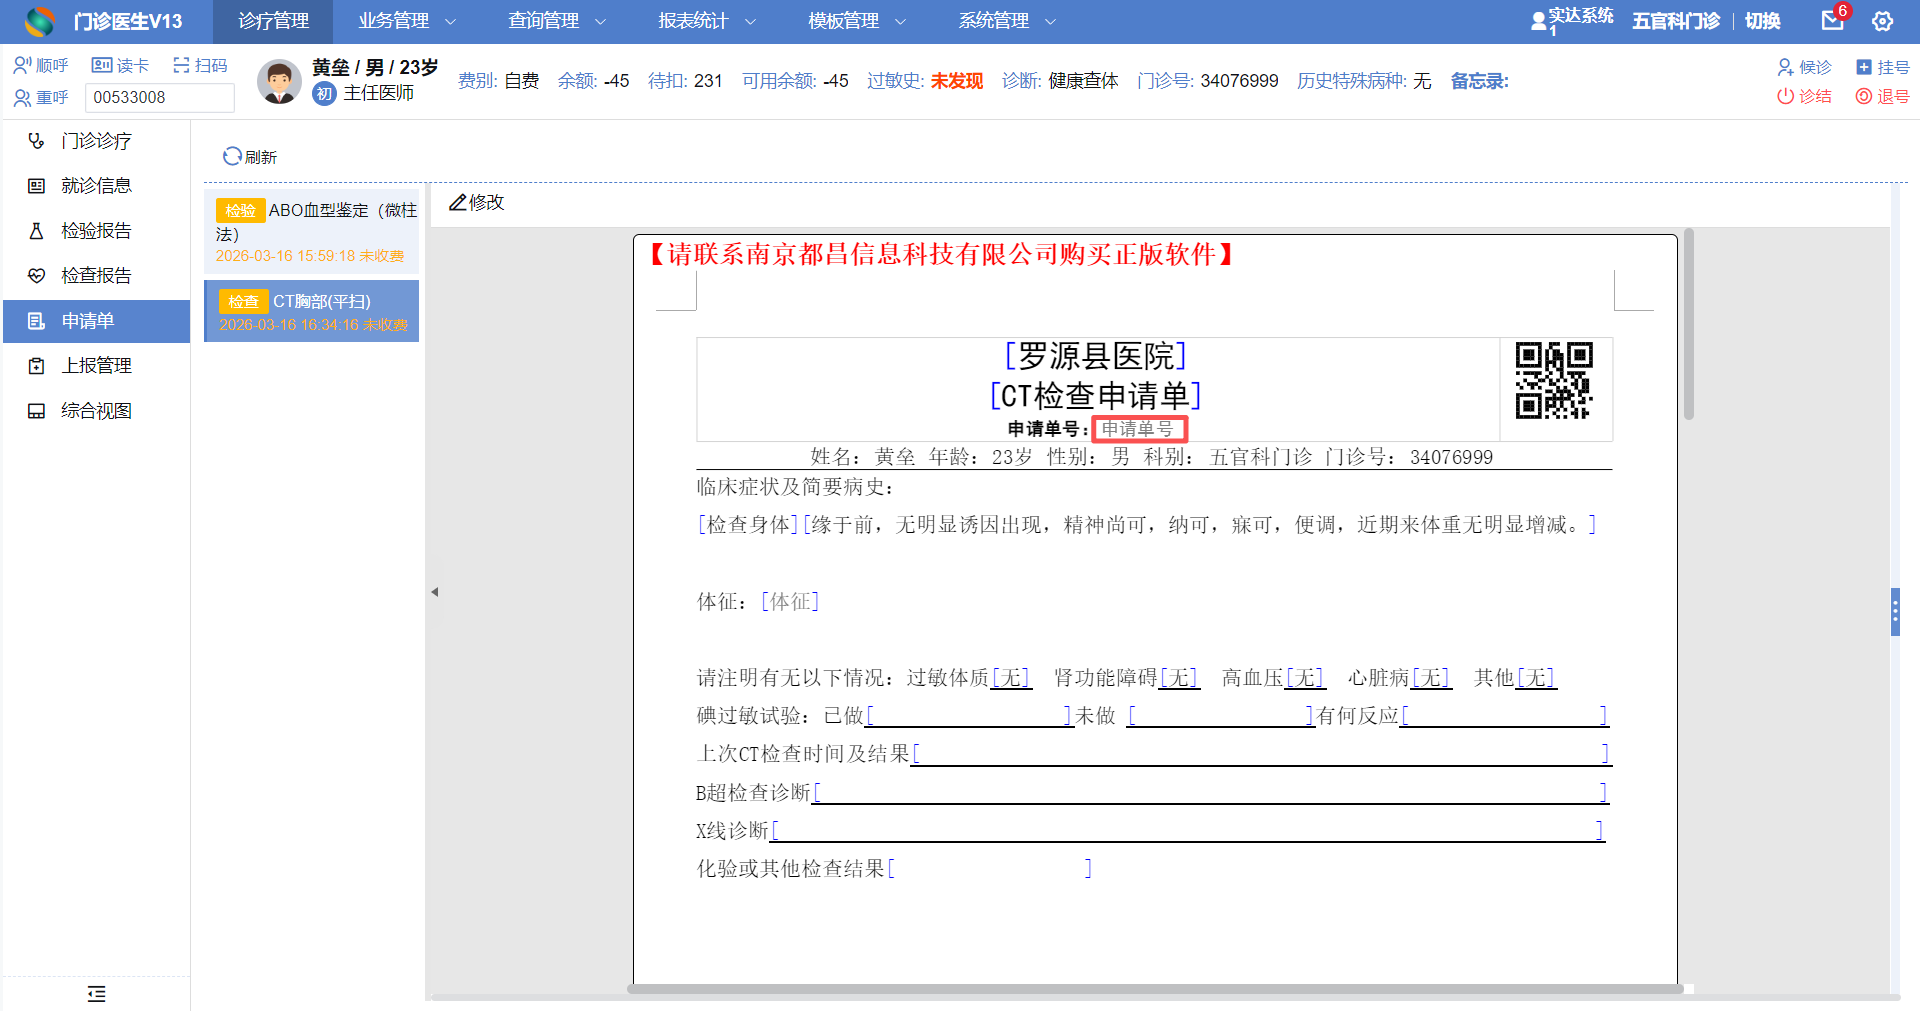Click the 门诊号 34076999 in the header
The height and width of the screenshot is (1011, 1920).
1240,81
